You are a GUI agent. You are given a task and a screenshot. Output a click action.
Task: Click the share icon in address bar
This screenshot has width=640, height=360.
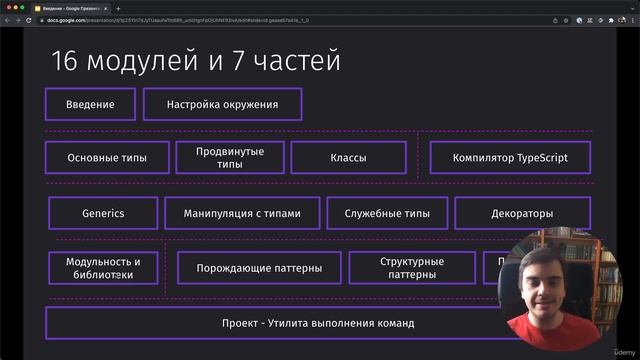555,20
